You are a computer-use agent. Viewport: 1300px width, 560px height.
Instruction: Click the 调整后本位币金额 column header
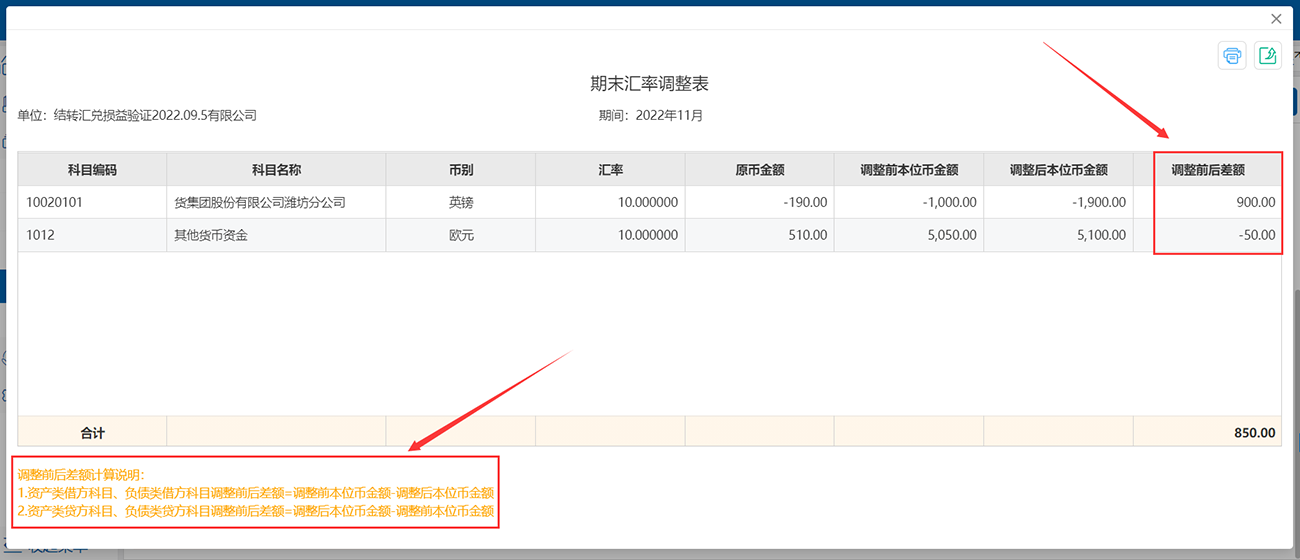[x=1059, y=170]
